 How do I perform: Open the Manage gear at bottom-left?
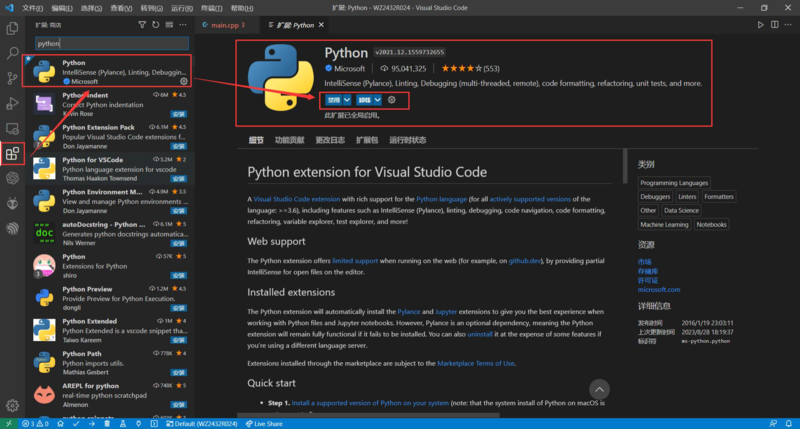coord(12,405)
